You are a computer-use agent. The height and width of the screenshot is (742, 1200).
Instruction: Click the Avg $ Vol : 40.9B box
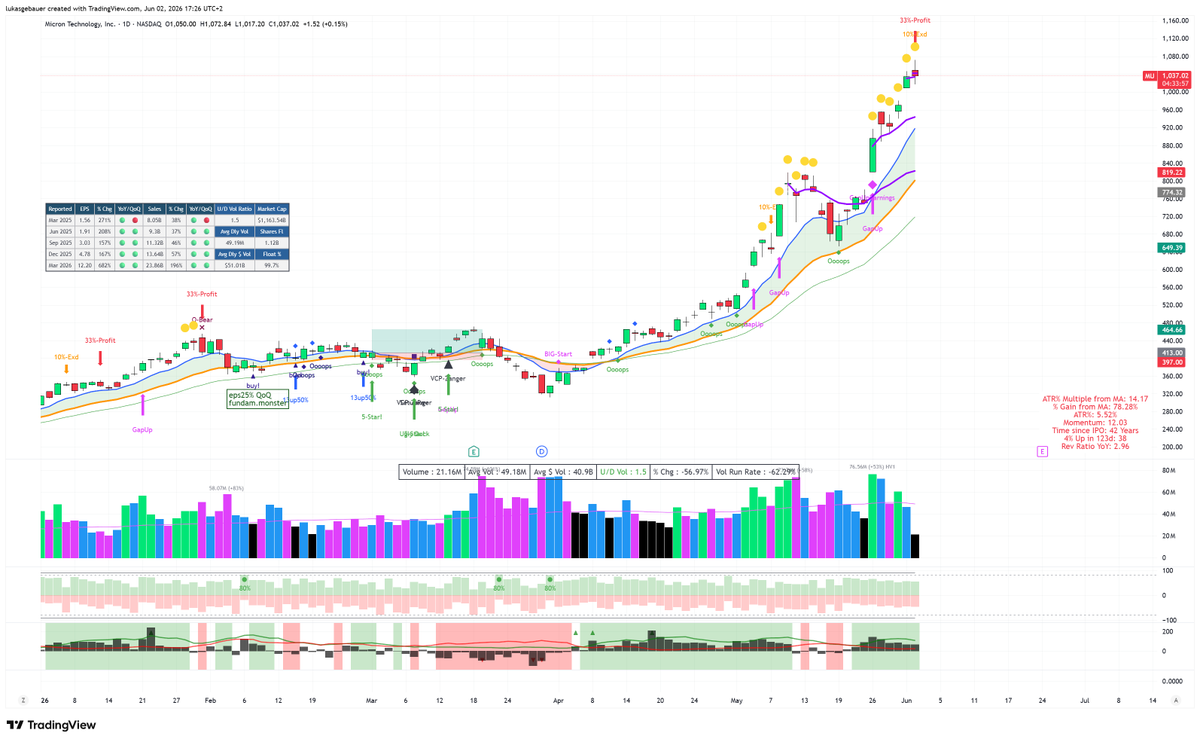pyautogui.click(x=563, y=471)
